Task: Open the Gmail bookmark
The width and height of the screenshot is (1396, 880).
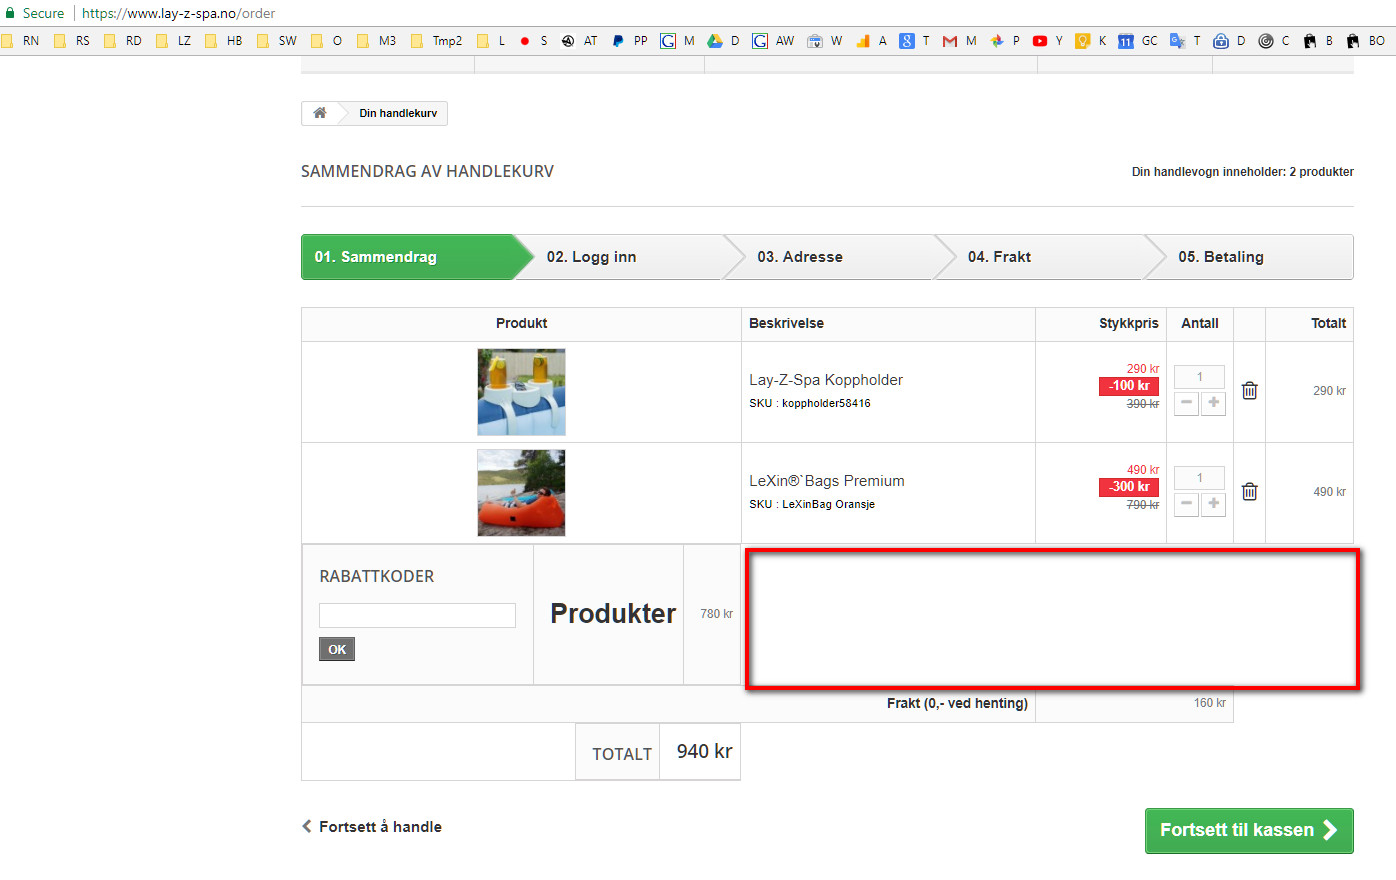Action: 959,41
